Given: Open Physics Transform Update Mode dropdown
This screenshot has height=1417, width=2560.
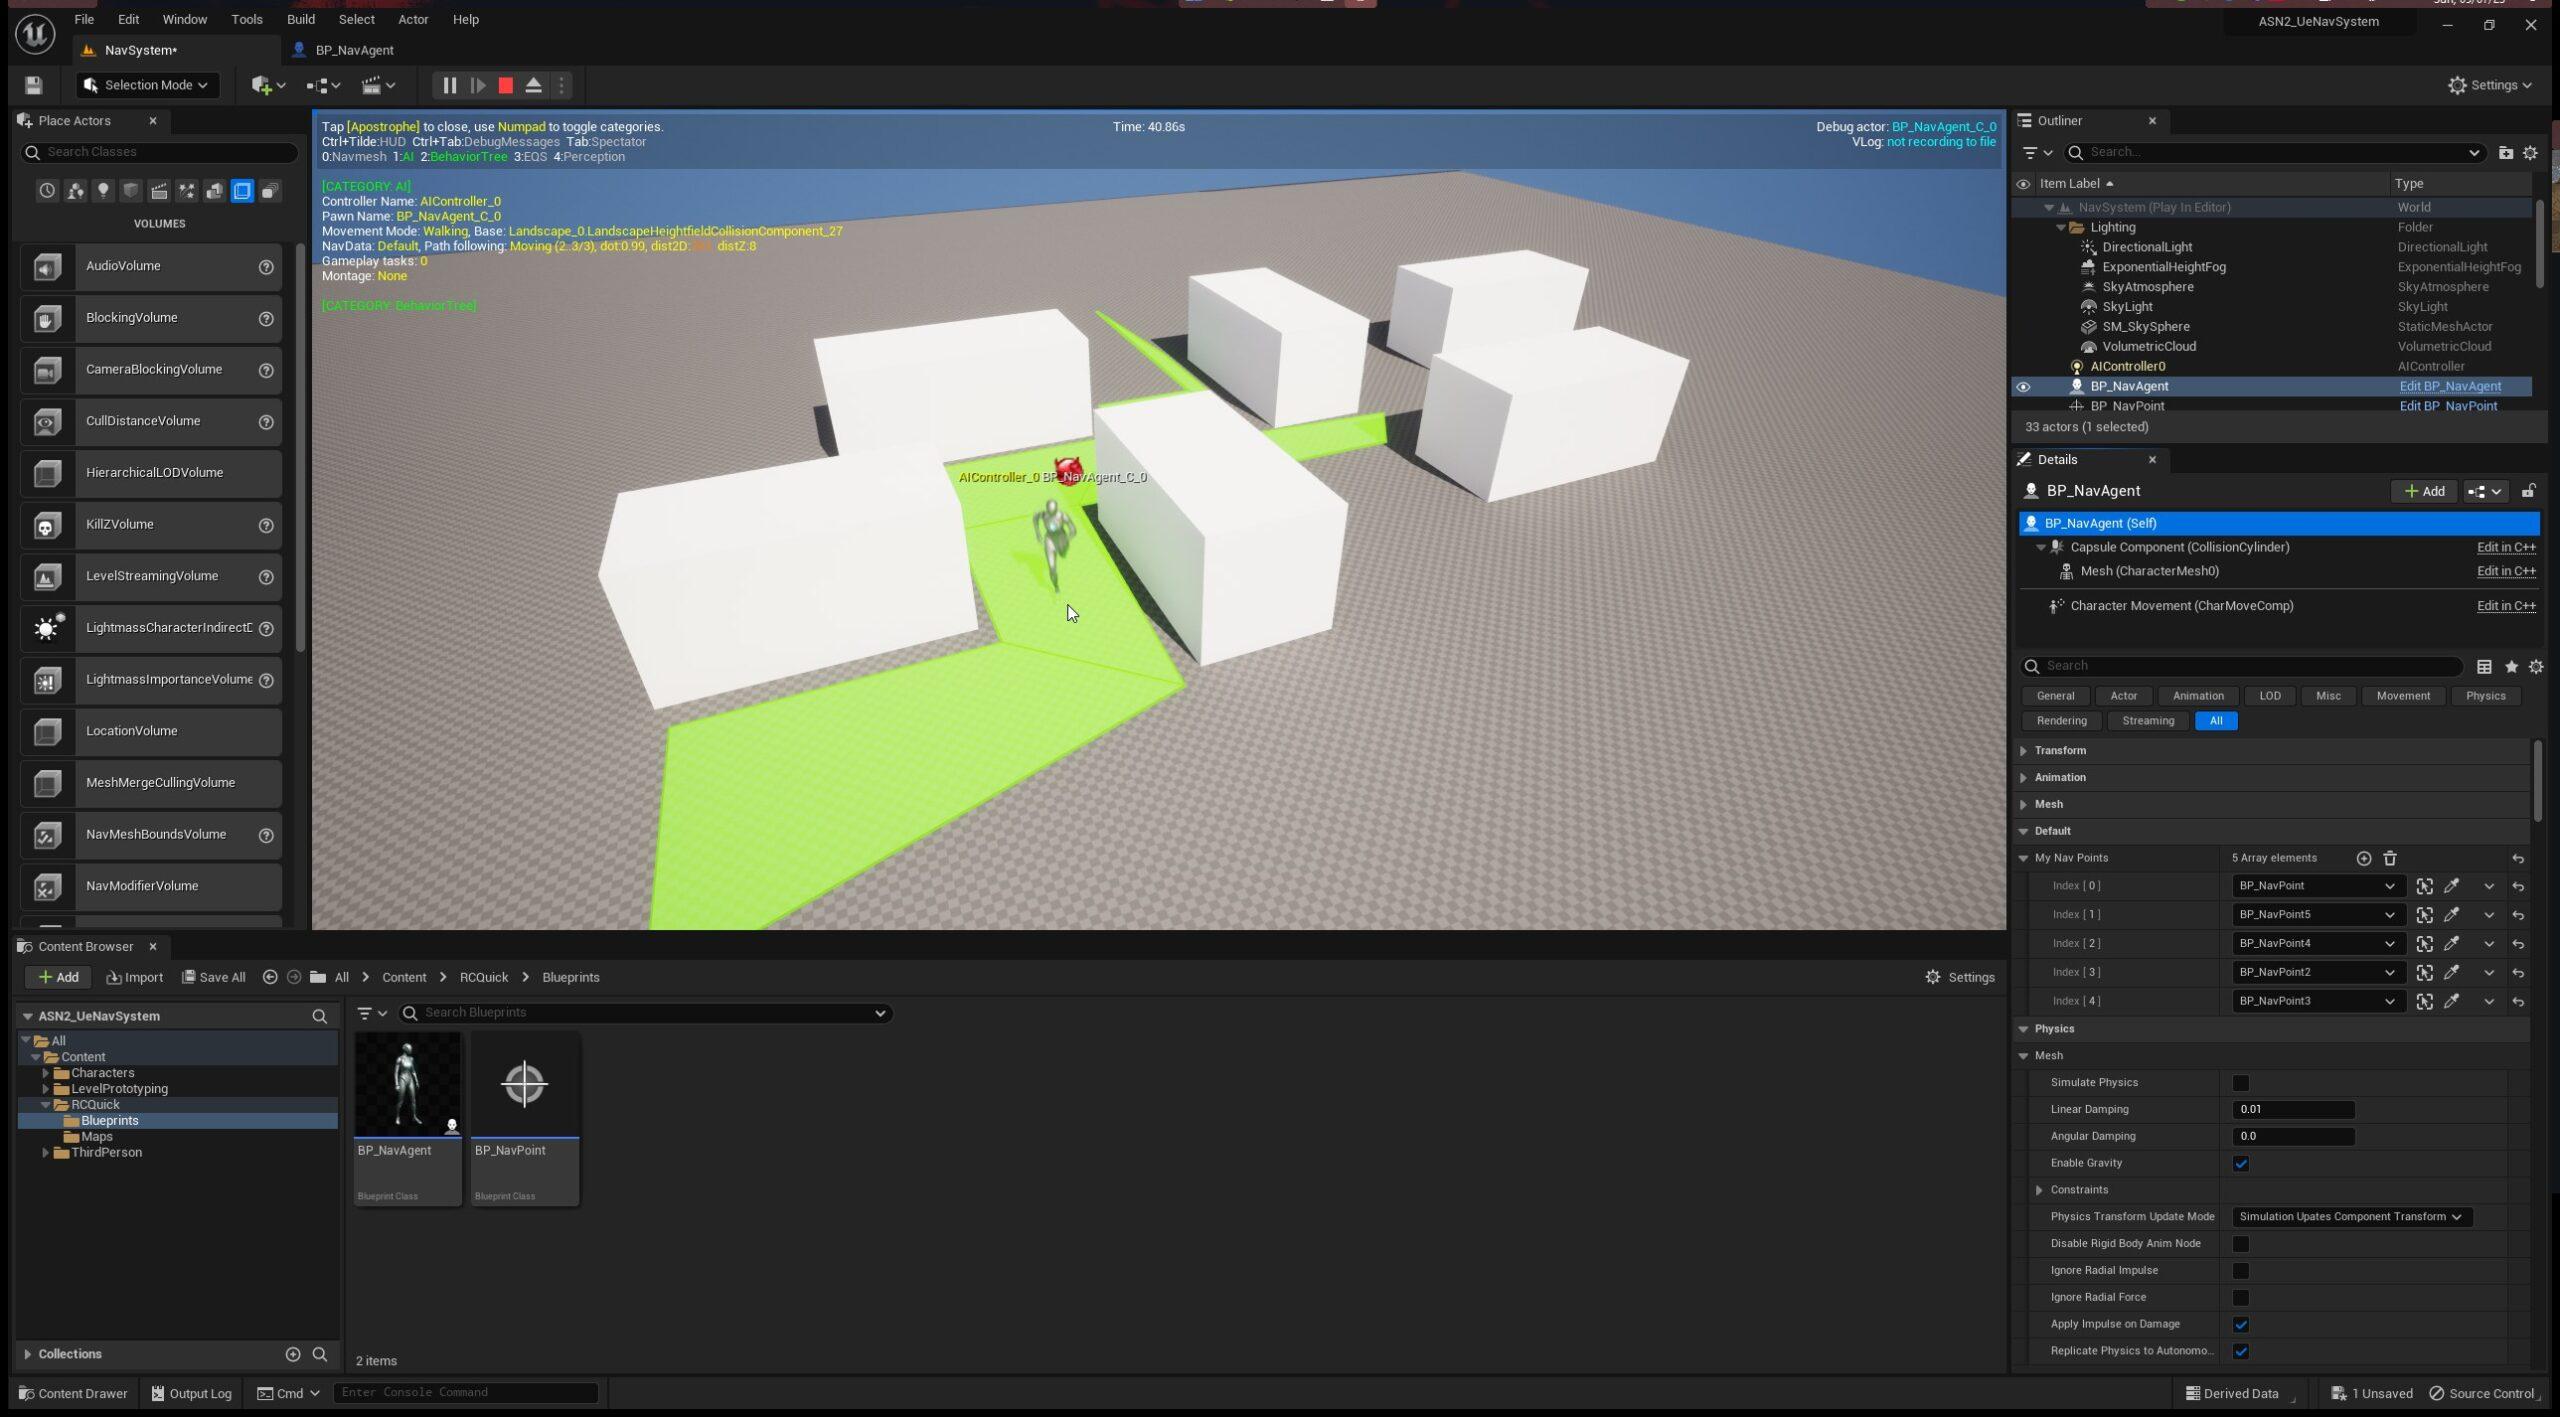Looking at the screenshot, I should click(x=2352, y=1217).
